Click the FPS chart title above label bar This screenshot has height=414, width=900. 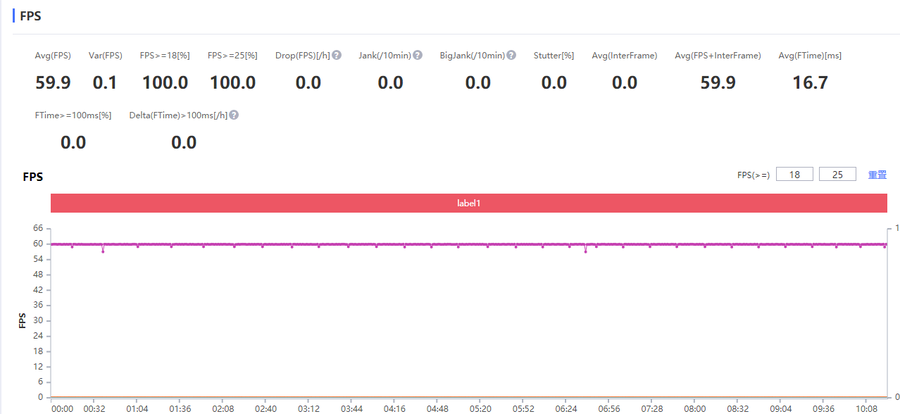[33, 177]
